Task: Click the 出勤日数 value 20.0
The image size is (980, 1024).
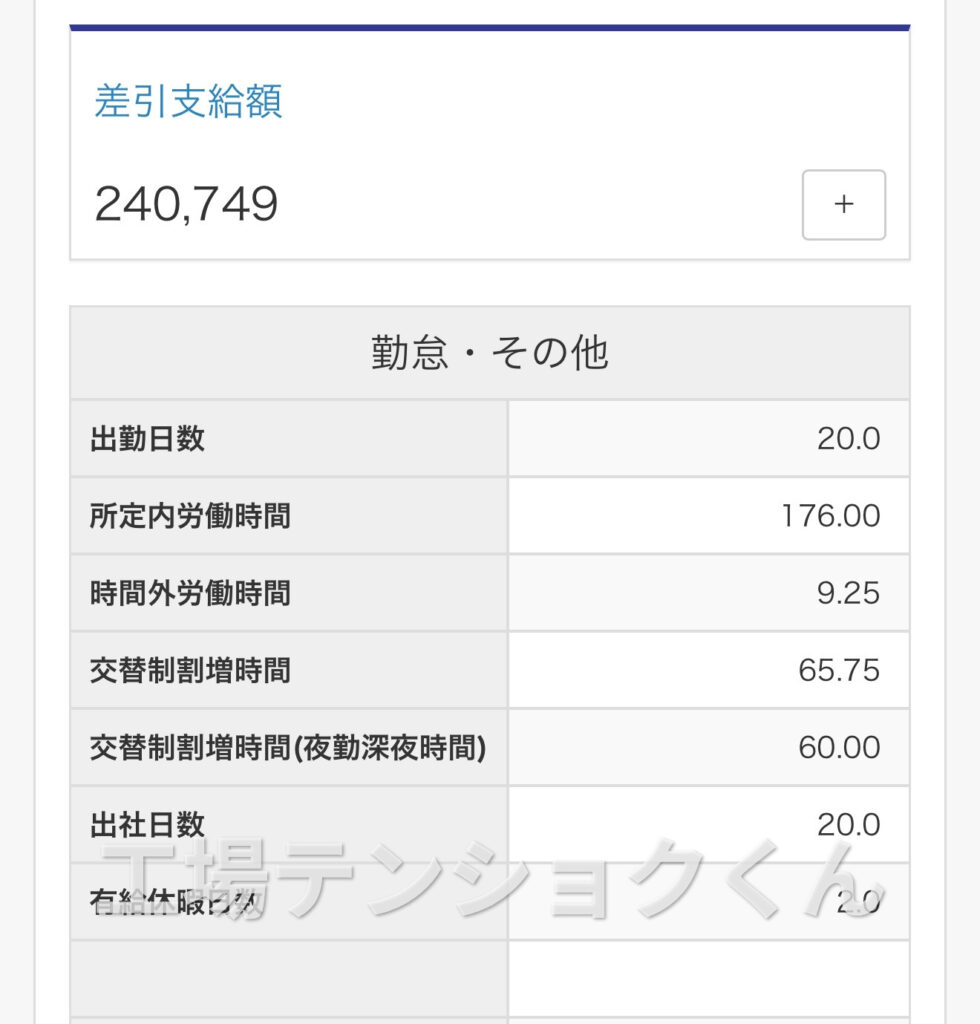Action: point(848,438)
